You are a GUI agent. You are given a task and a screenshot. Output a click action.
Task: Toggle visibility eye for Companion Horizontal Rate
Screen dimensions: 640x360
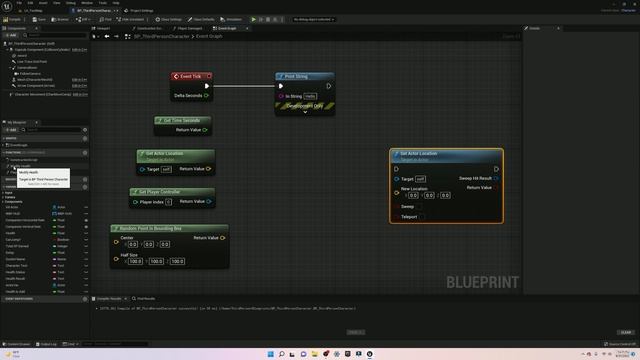[x=86, y=220]
